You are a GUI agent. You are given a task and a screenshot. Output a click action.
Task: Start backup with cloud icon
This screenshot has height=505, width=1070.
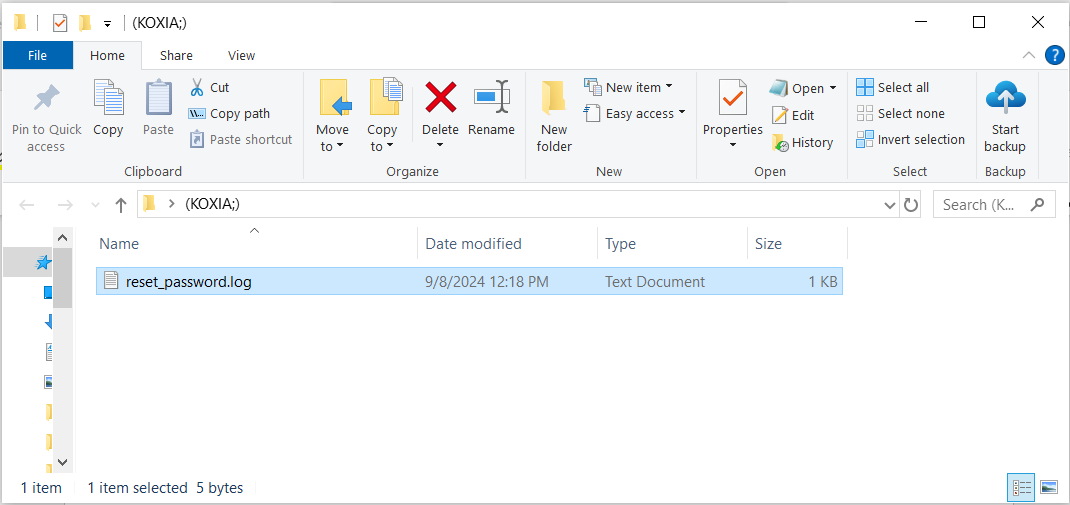tap(1006, 116)
